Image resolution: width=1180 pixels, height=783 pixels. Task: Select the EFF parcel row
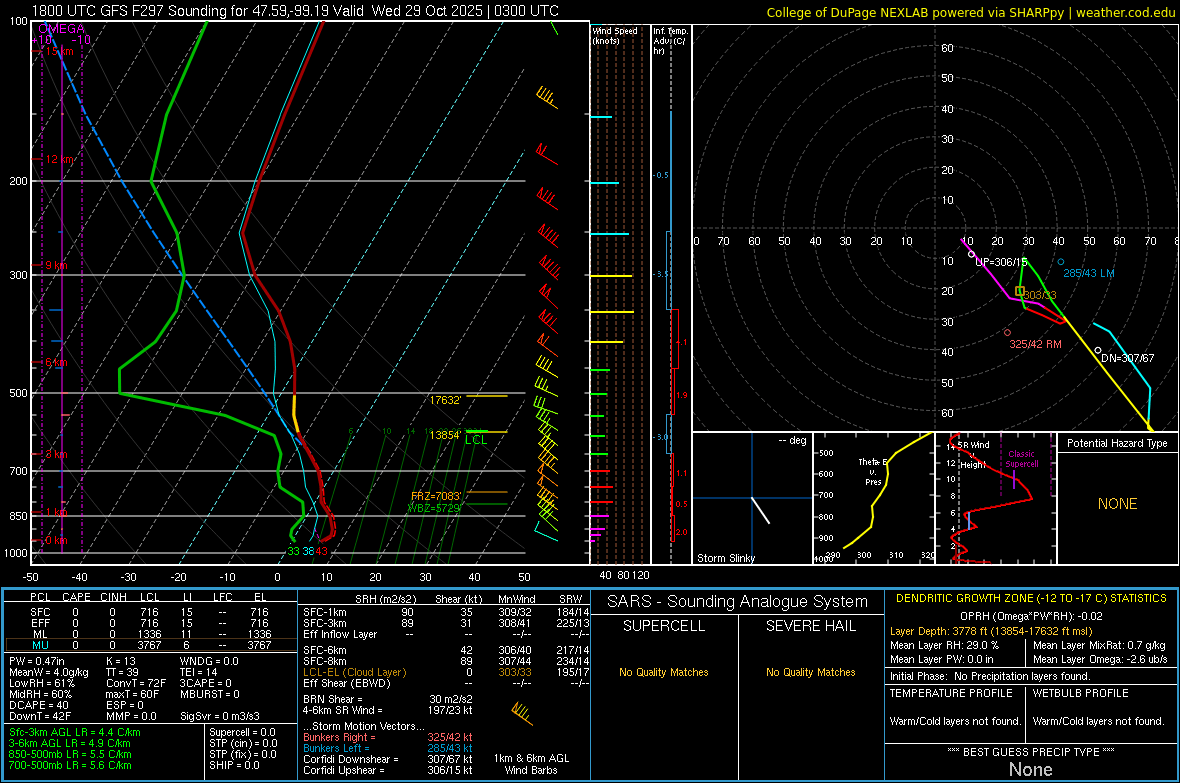coord(151,623)
